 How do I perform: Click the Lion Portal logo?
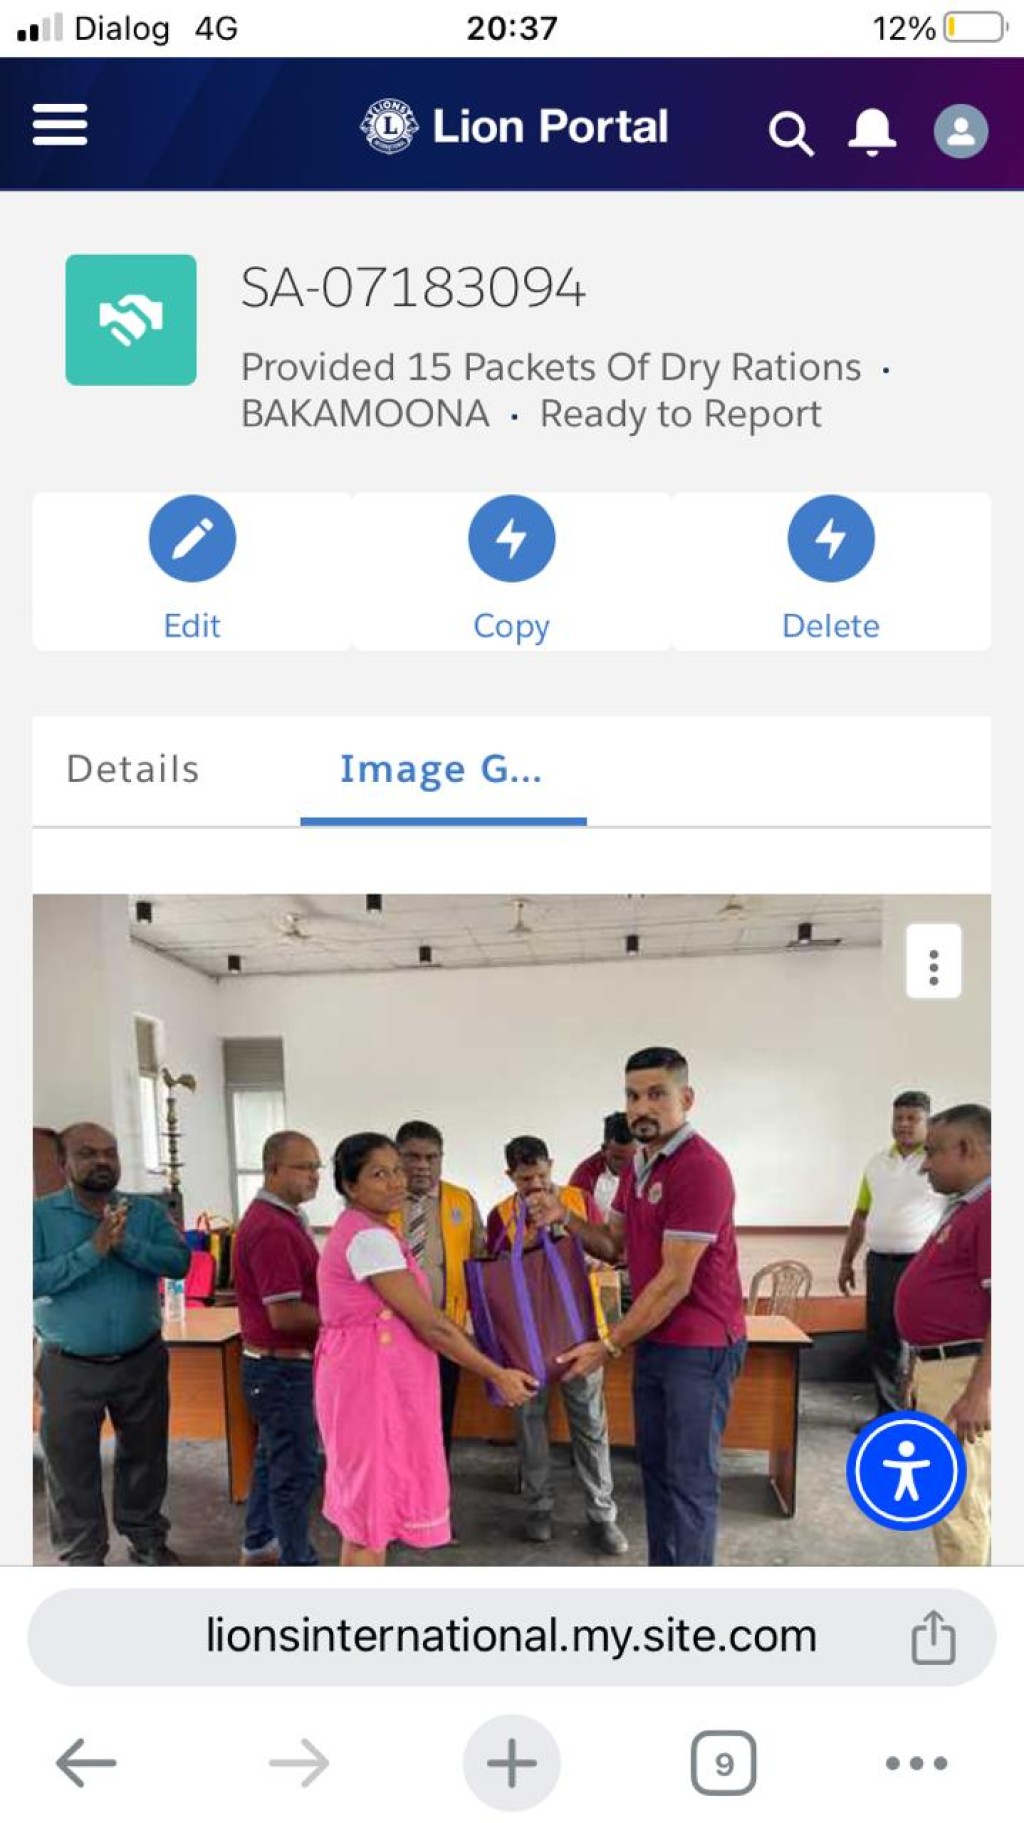click(514, 127)
